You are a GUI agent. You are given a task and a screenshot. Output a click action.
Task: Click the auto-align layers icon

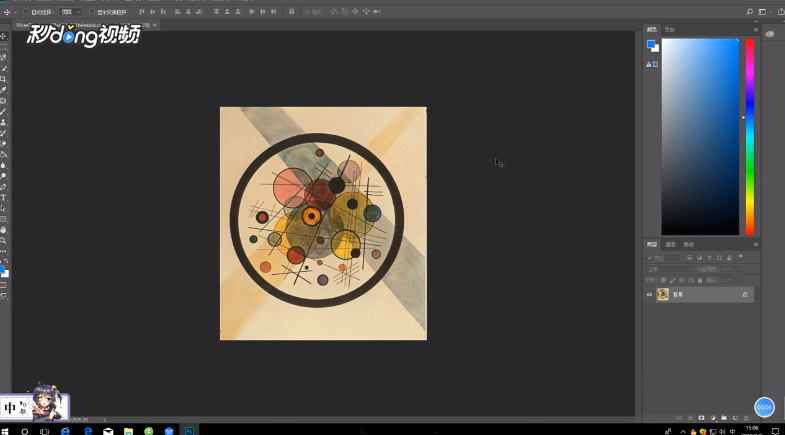pos(291,12)
